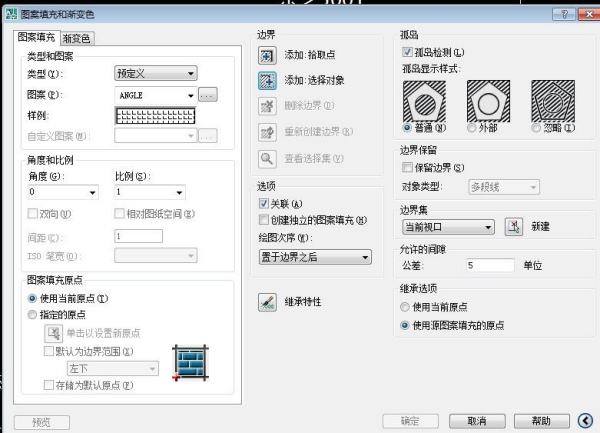Viewport: 600px width, 433px height.
Task: Select the 外部 island style thumbnail
Action: pos(488,101)
